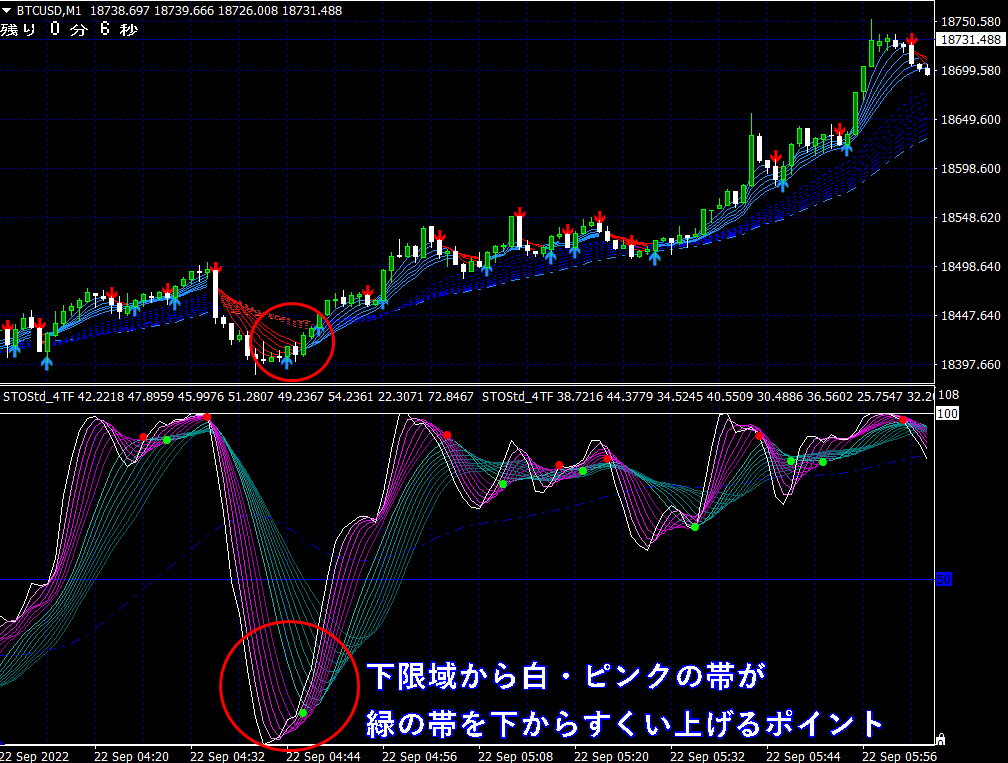
Task: Click the BTCUSD,M1 symbol label
Action: point(49,11)
